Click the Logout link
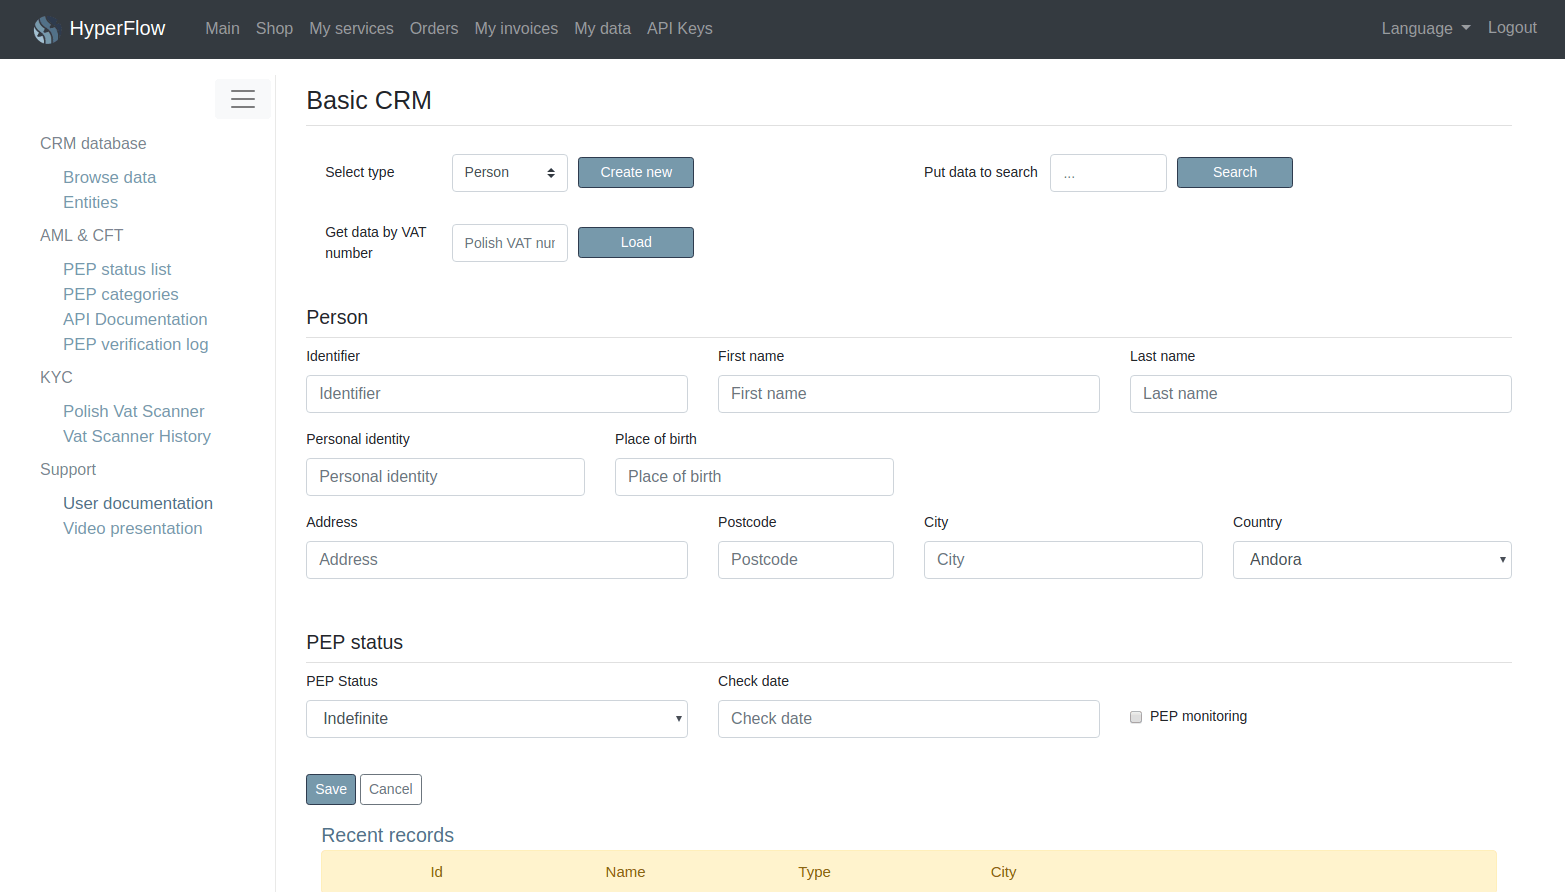Image resolution: width=1565 pixels, height=892 pixels. click(x=1512, y=28)
